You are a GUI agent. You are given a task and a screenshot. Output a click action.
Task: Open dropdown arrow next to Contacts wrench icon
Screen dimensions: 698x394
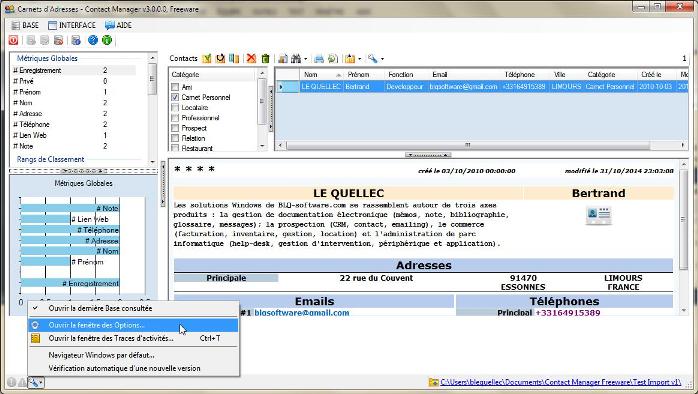[x=382, y=59]
